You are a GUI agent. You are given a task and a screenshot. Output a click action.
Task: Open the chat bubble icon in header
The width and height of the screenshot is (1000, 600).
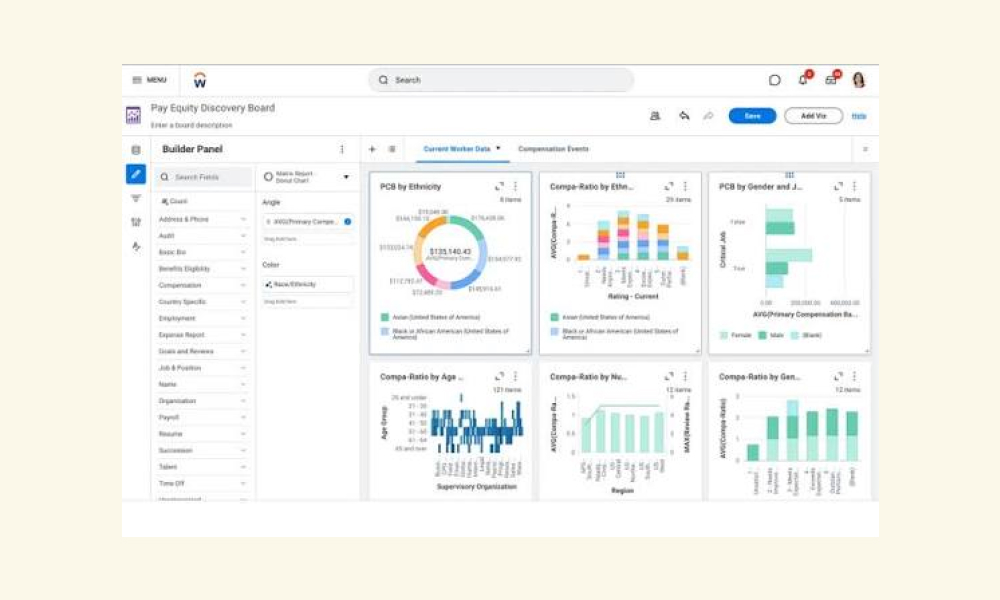[774, 80]
